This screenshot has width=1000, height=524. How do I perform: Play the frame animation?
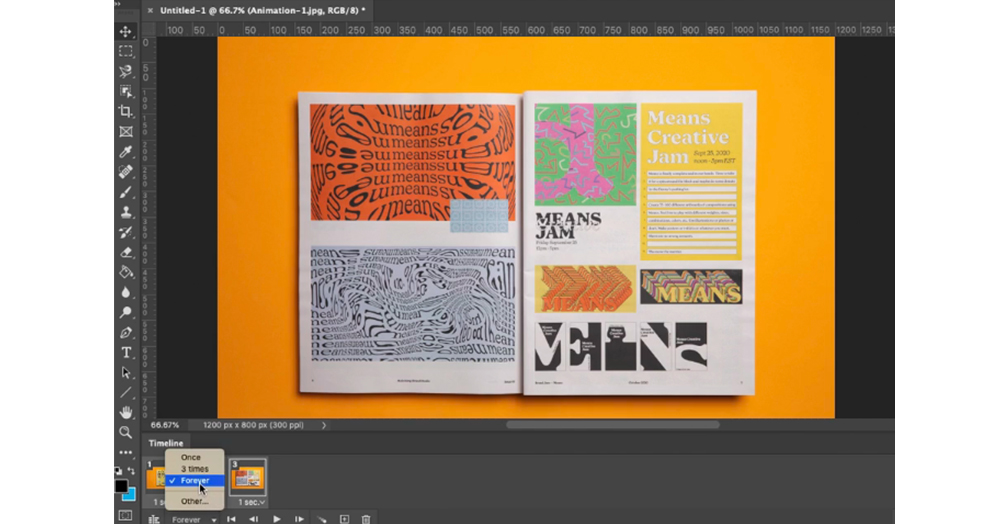coord(277,520)
